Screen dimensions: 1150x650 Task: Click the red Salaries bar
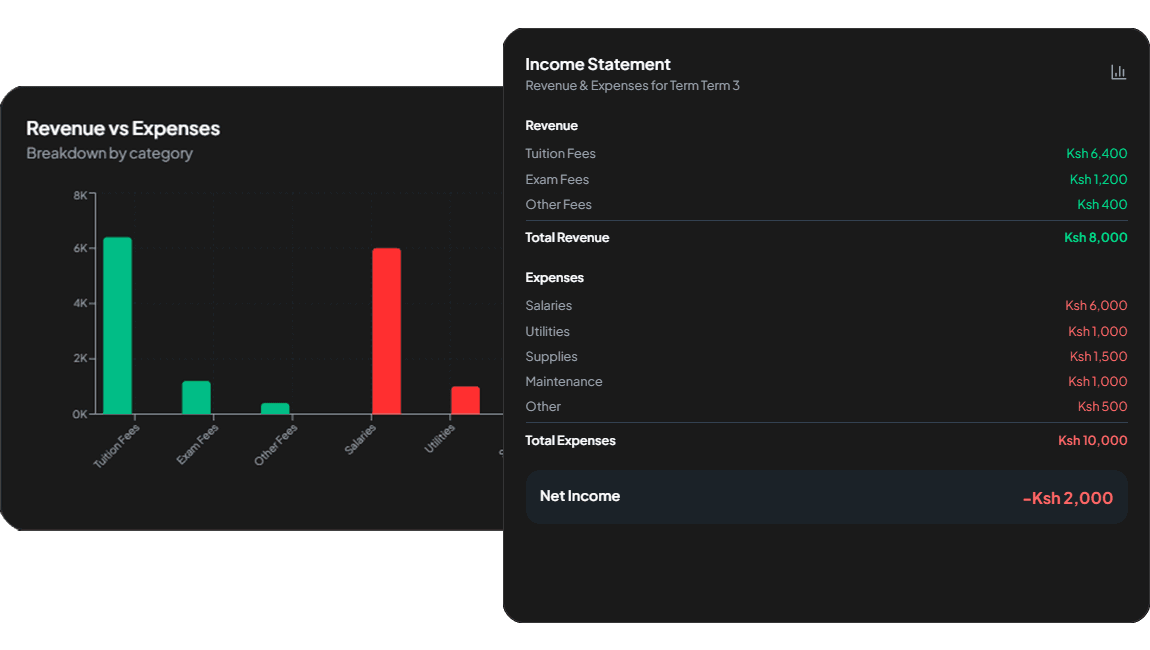point(386,330)
